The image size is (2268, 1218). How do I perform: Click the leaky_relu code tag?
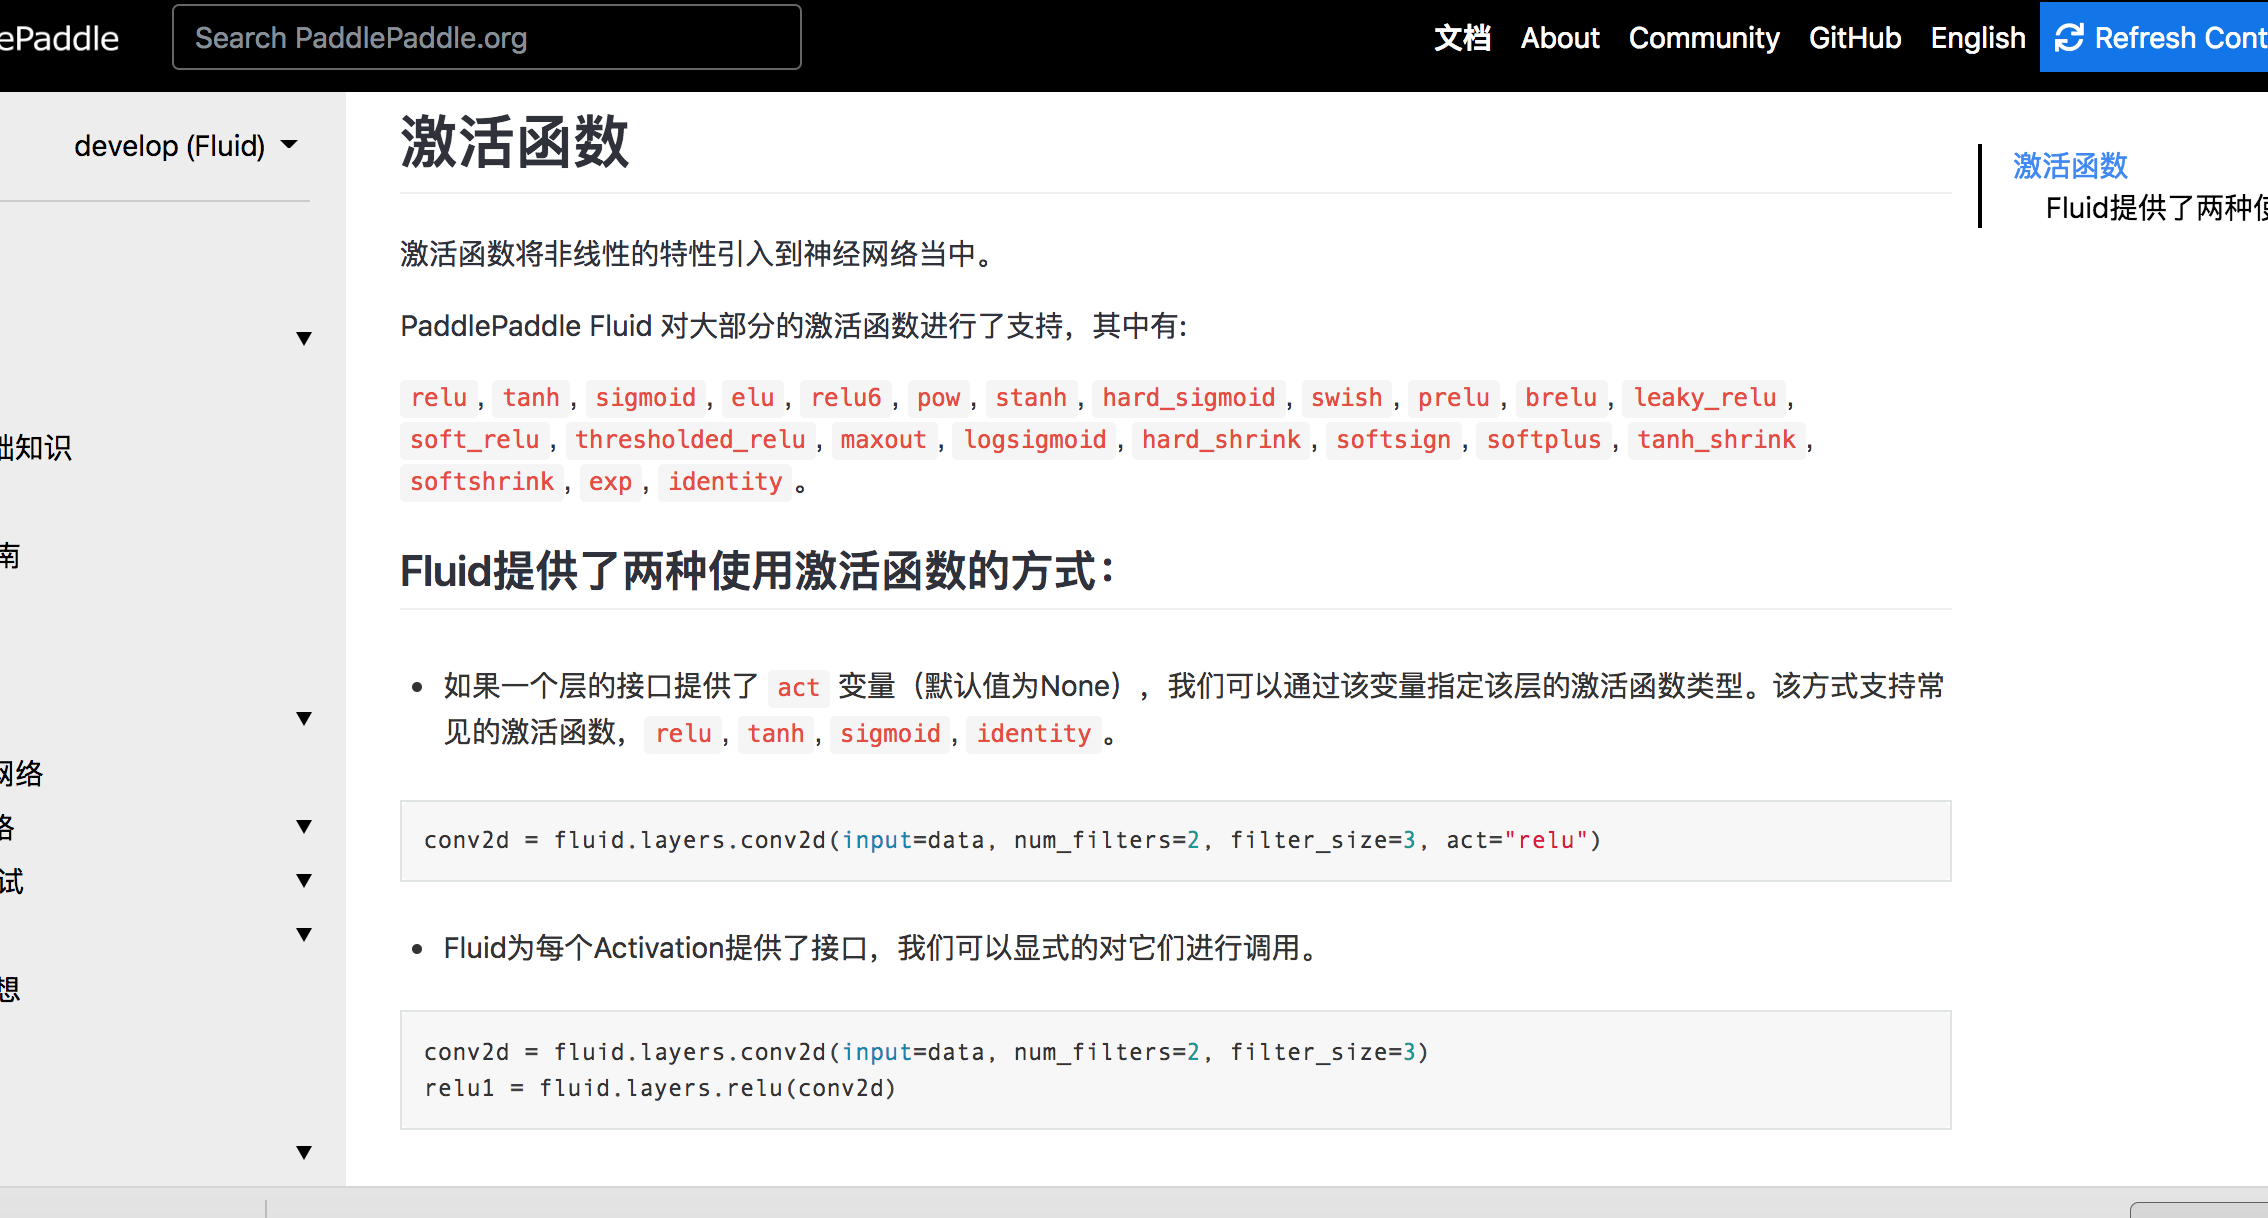coord(1704,398)
